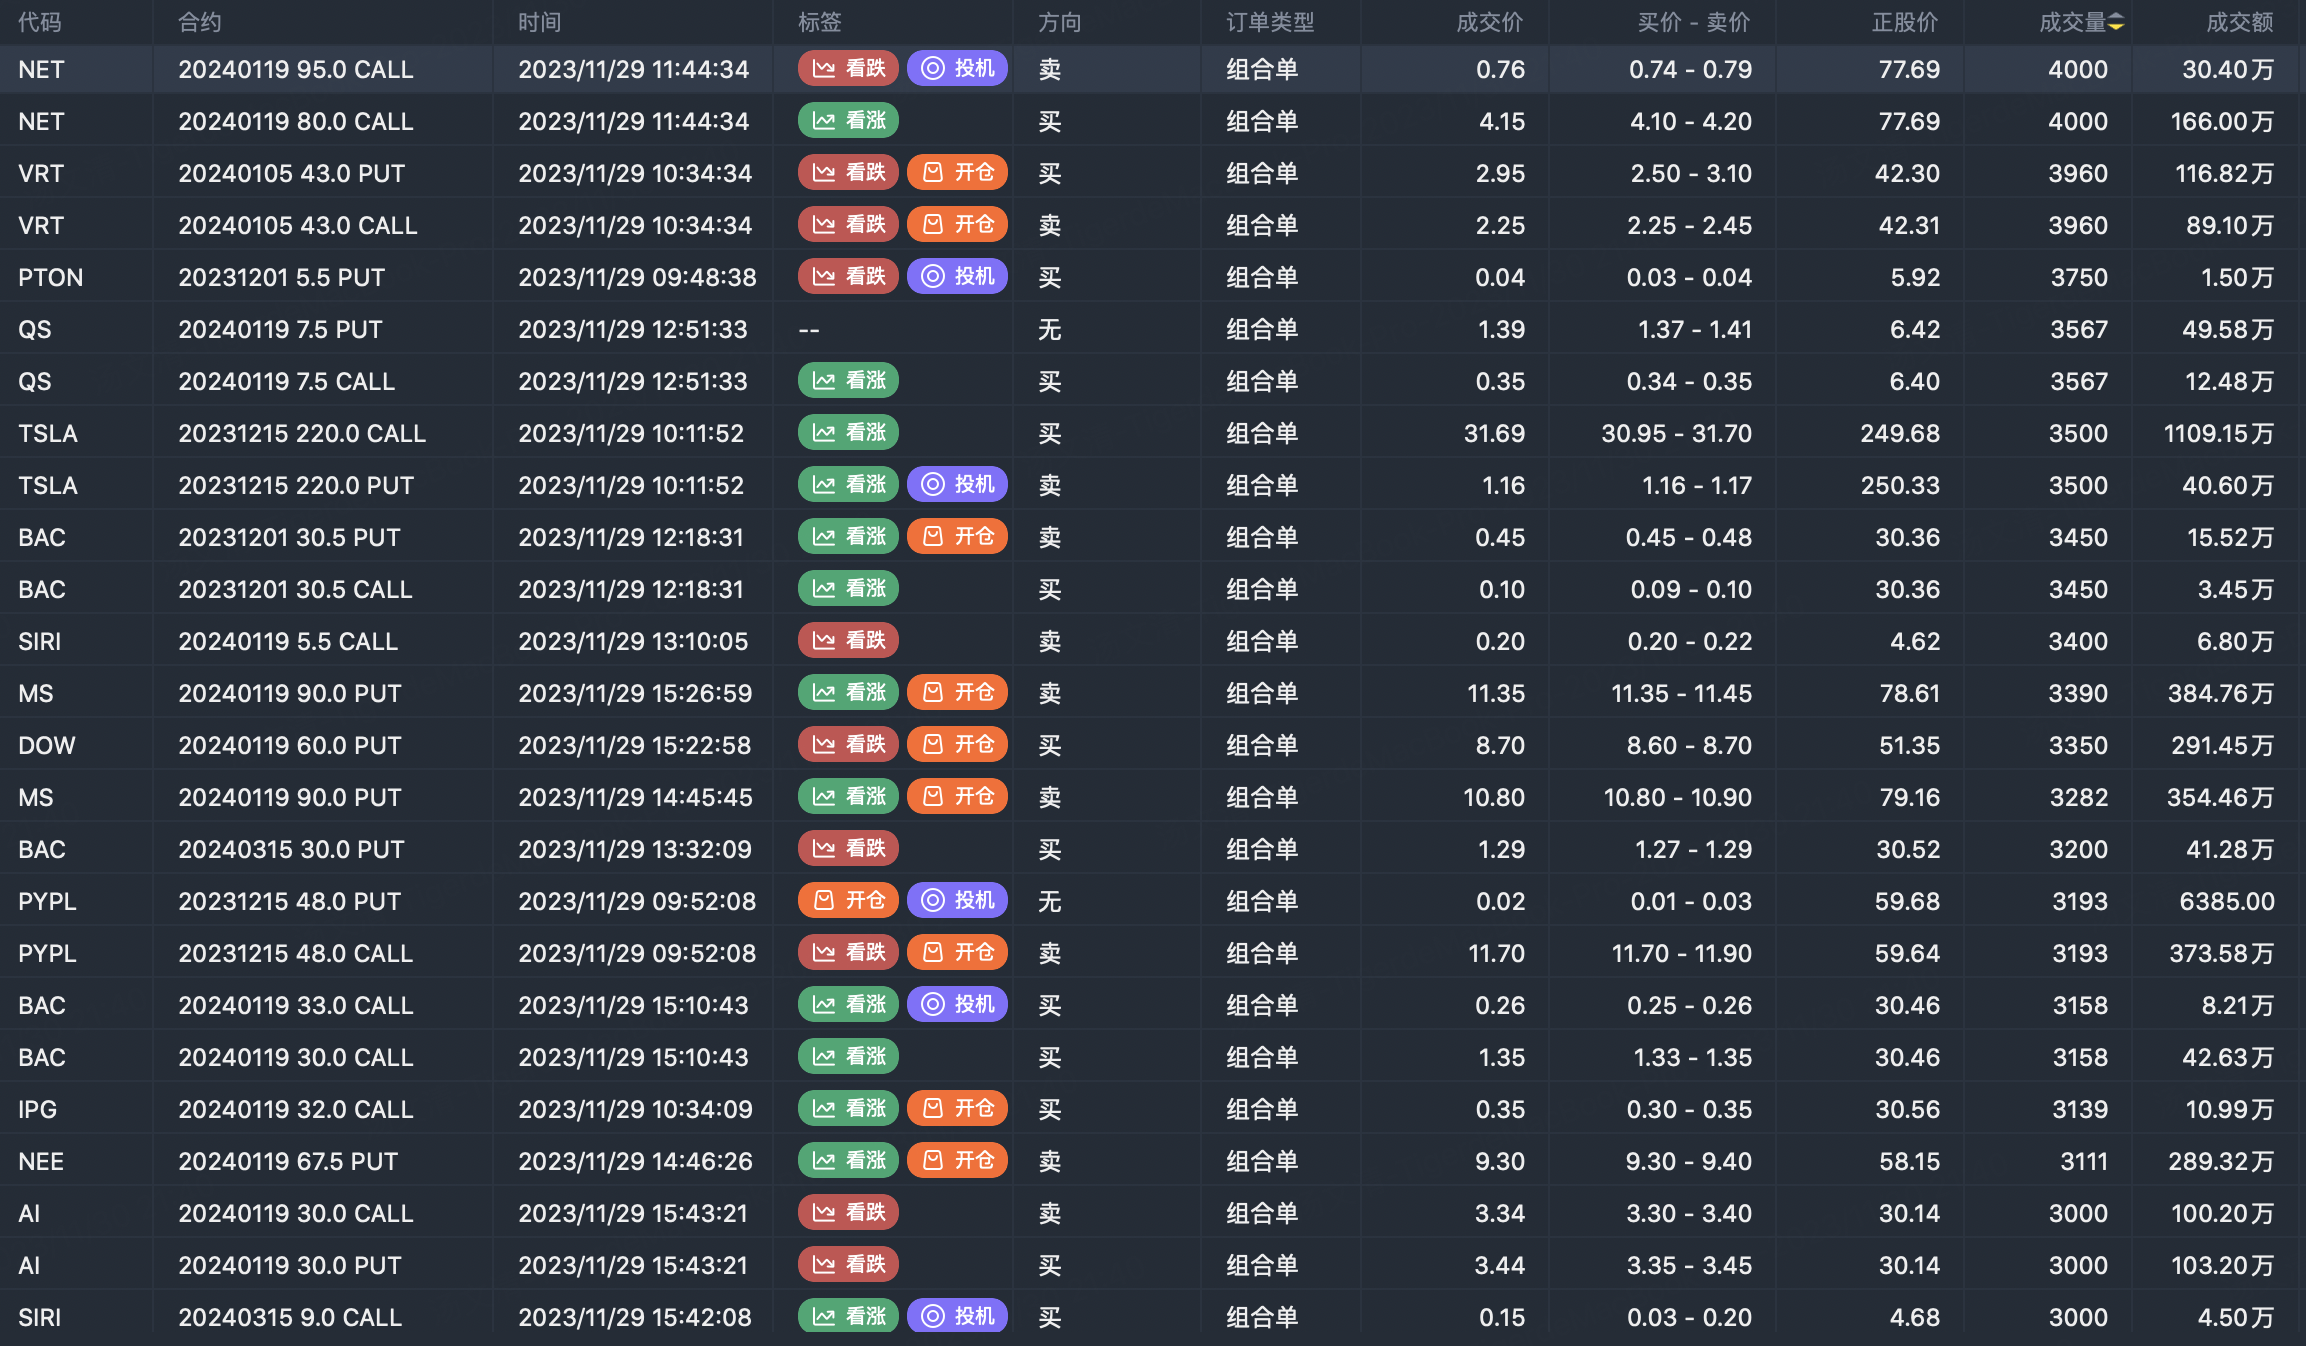Click the speculation tag on PTON 5.5 PUT row
The height and width of the screenshot is (1346, 2306).
click(x=957, y=277)
